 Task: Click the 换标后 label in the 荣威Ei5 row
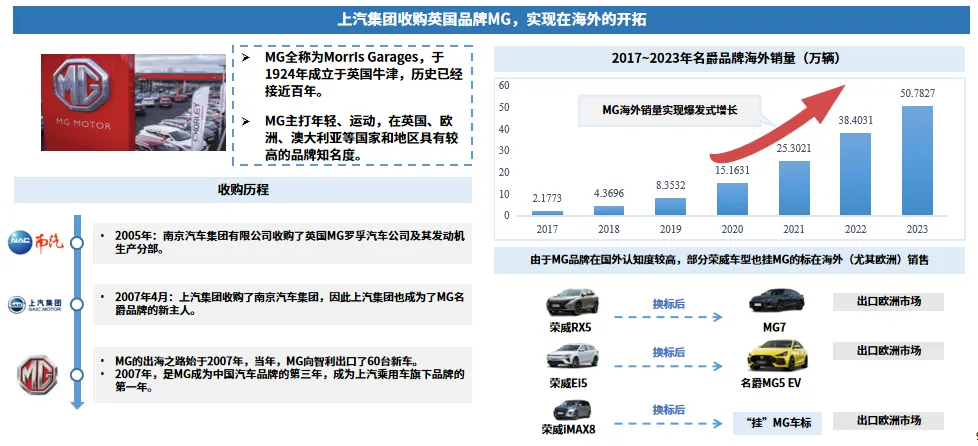tap(669, 352)
